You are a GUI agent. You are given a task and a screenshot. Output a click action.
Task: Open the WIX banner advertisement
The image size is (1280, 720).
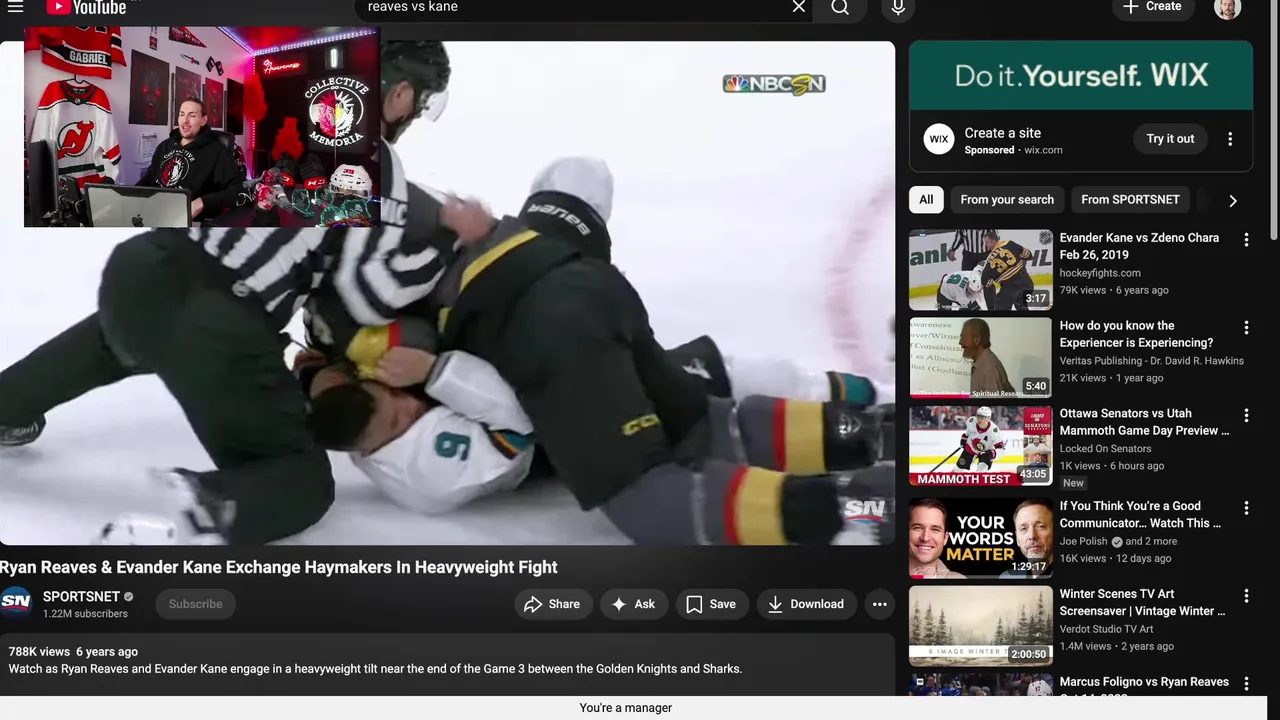coord(1081,75)
